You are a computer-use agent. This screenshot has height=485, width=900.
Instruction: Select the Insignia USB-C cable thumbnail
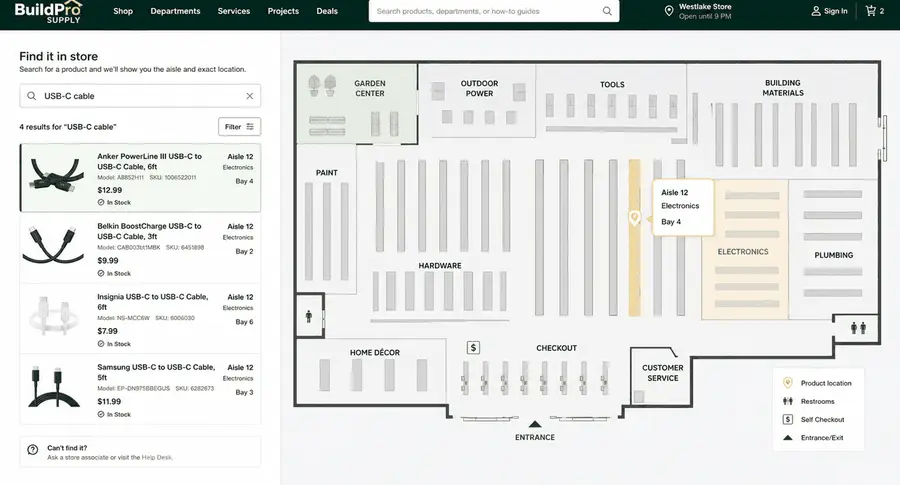point(52,315)
